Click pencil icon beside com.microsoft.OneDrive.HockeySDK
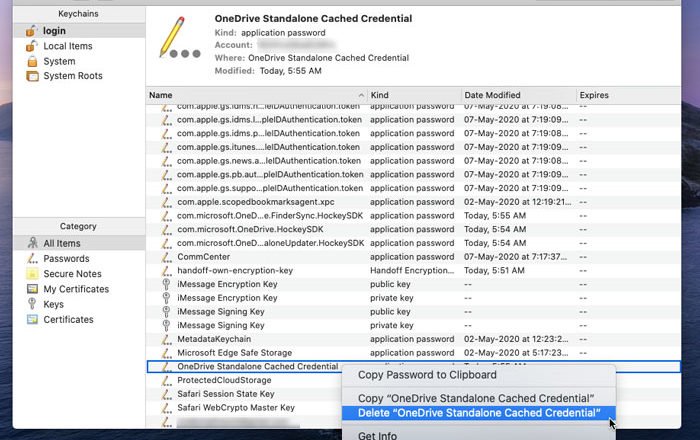Screen dimensions: 700x440 (x=167, y=230)
